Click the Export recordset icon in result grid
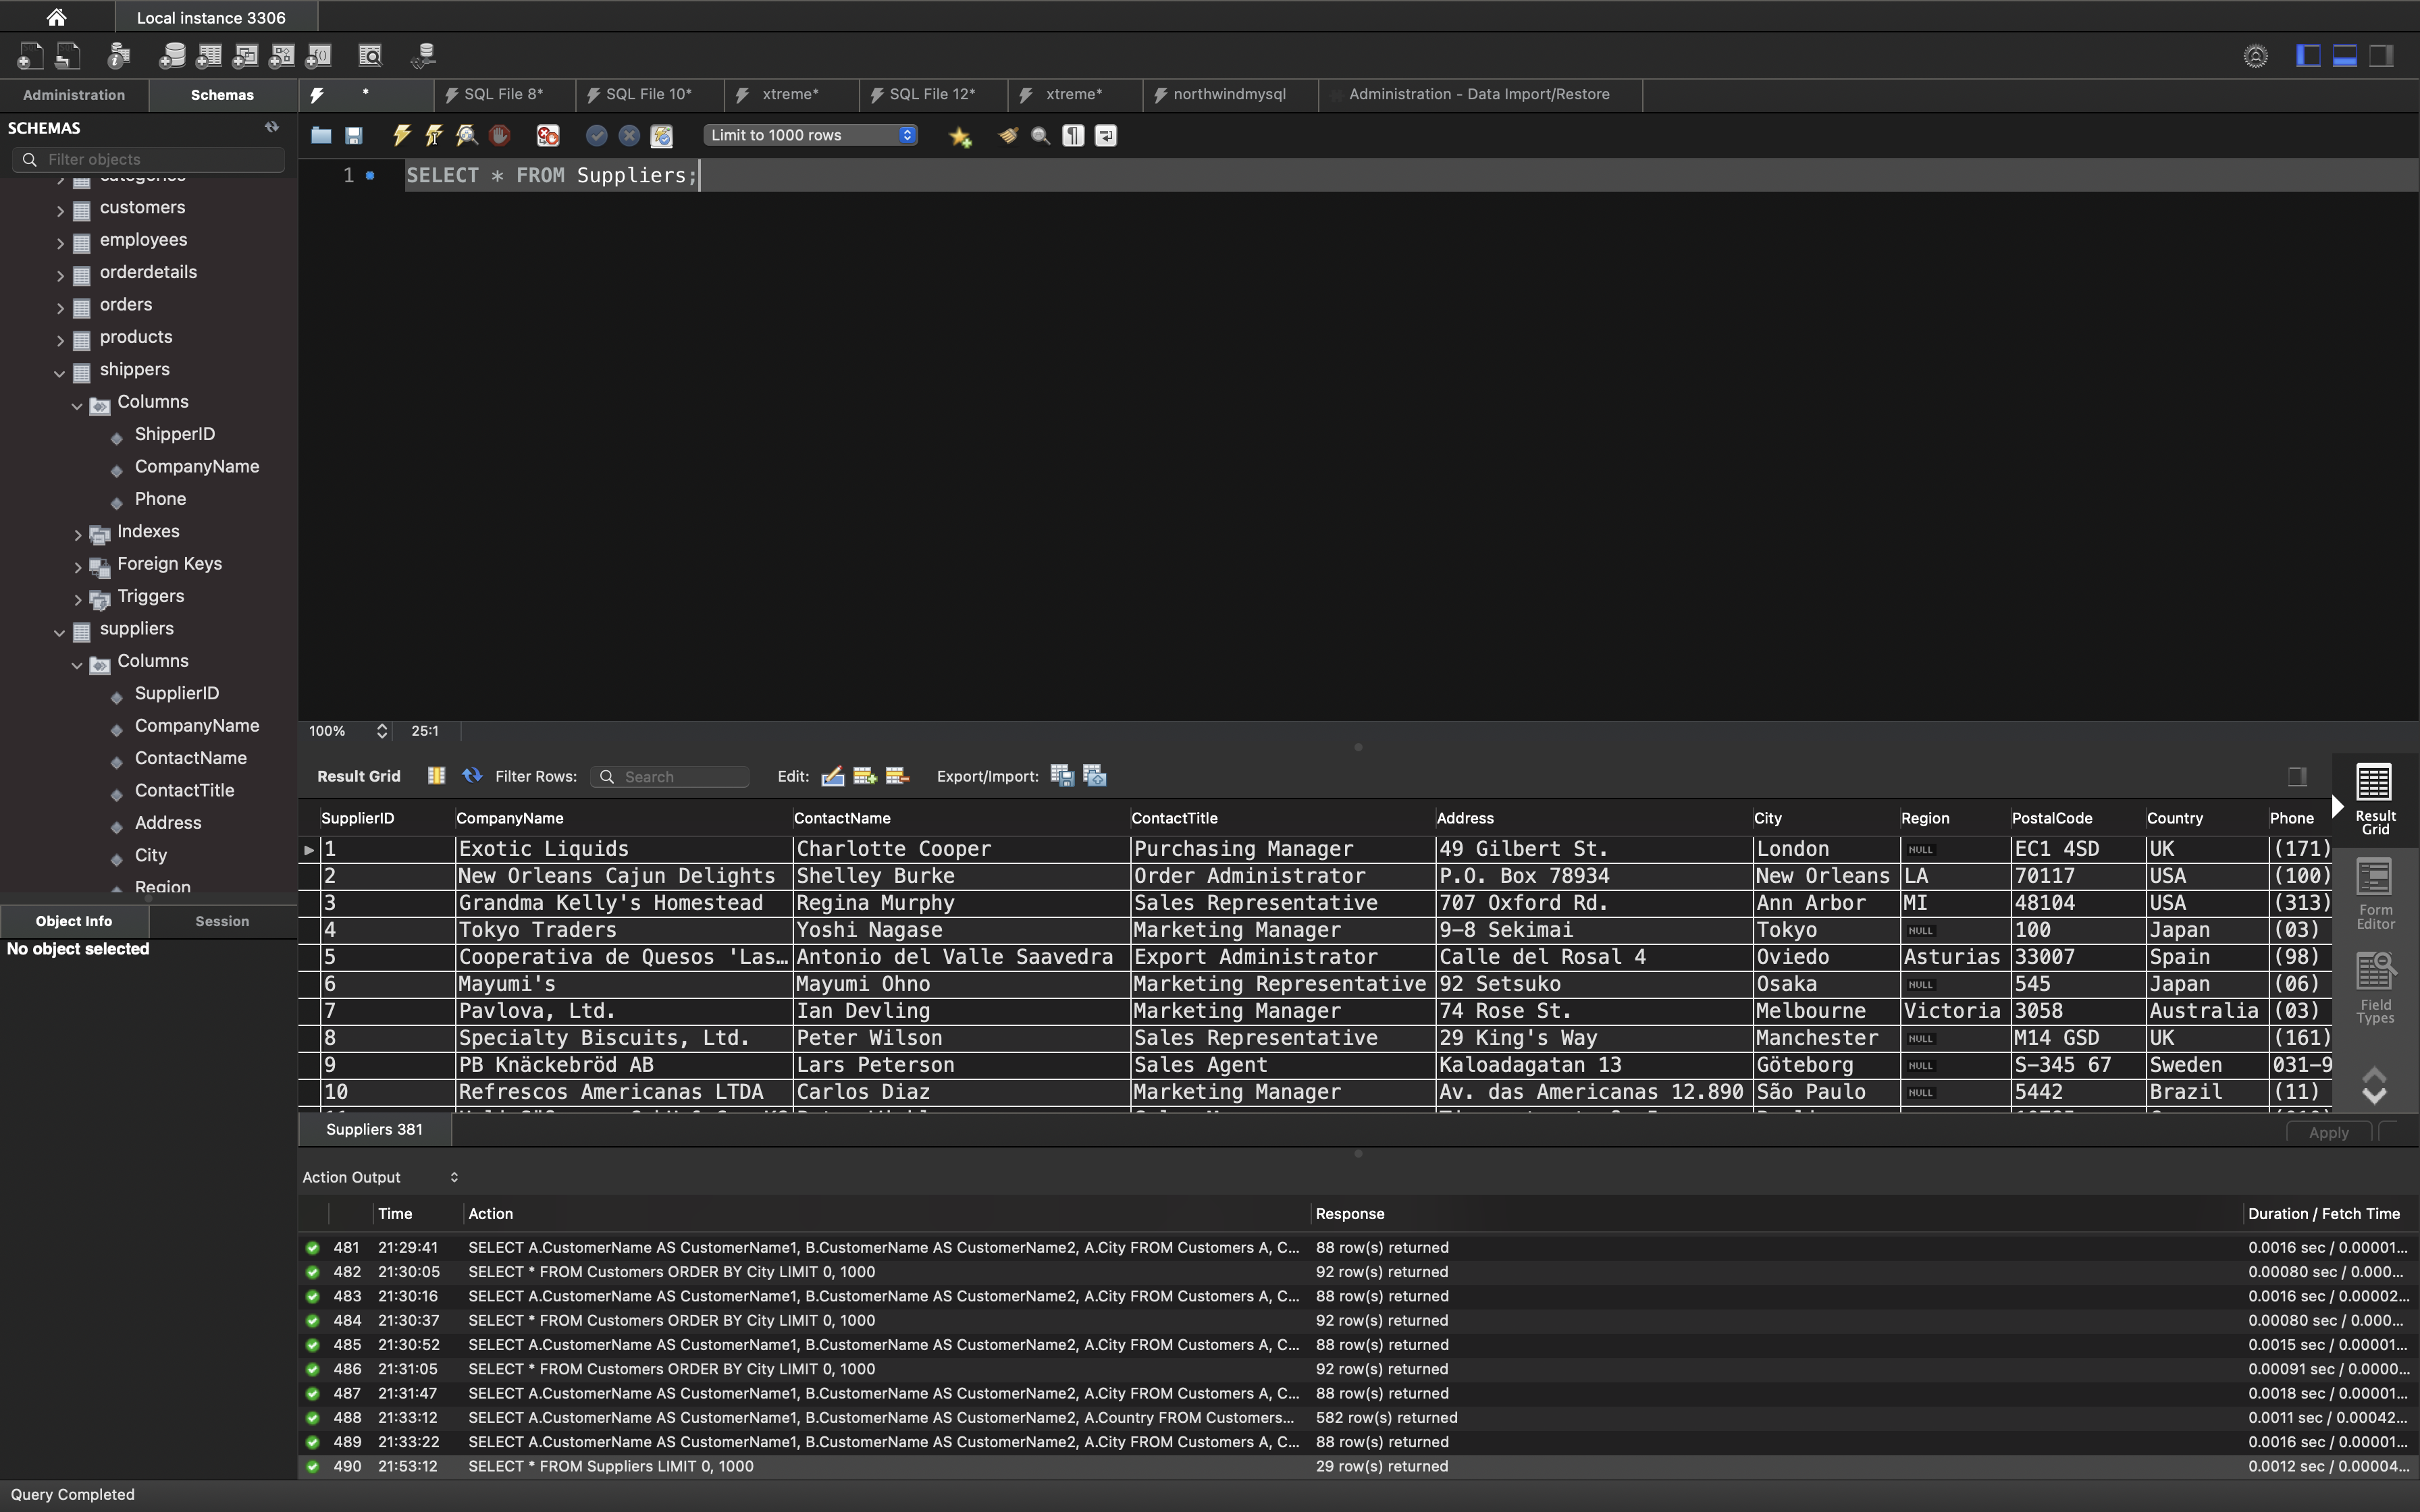The width and height of the screenshot is (2420, 1512). click(1062, 776)
